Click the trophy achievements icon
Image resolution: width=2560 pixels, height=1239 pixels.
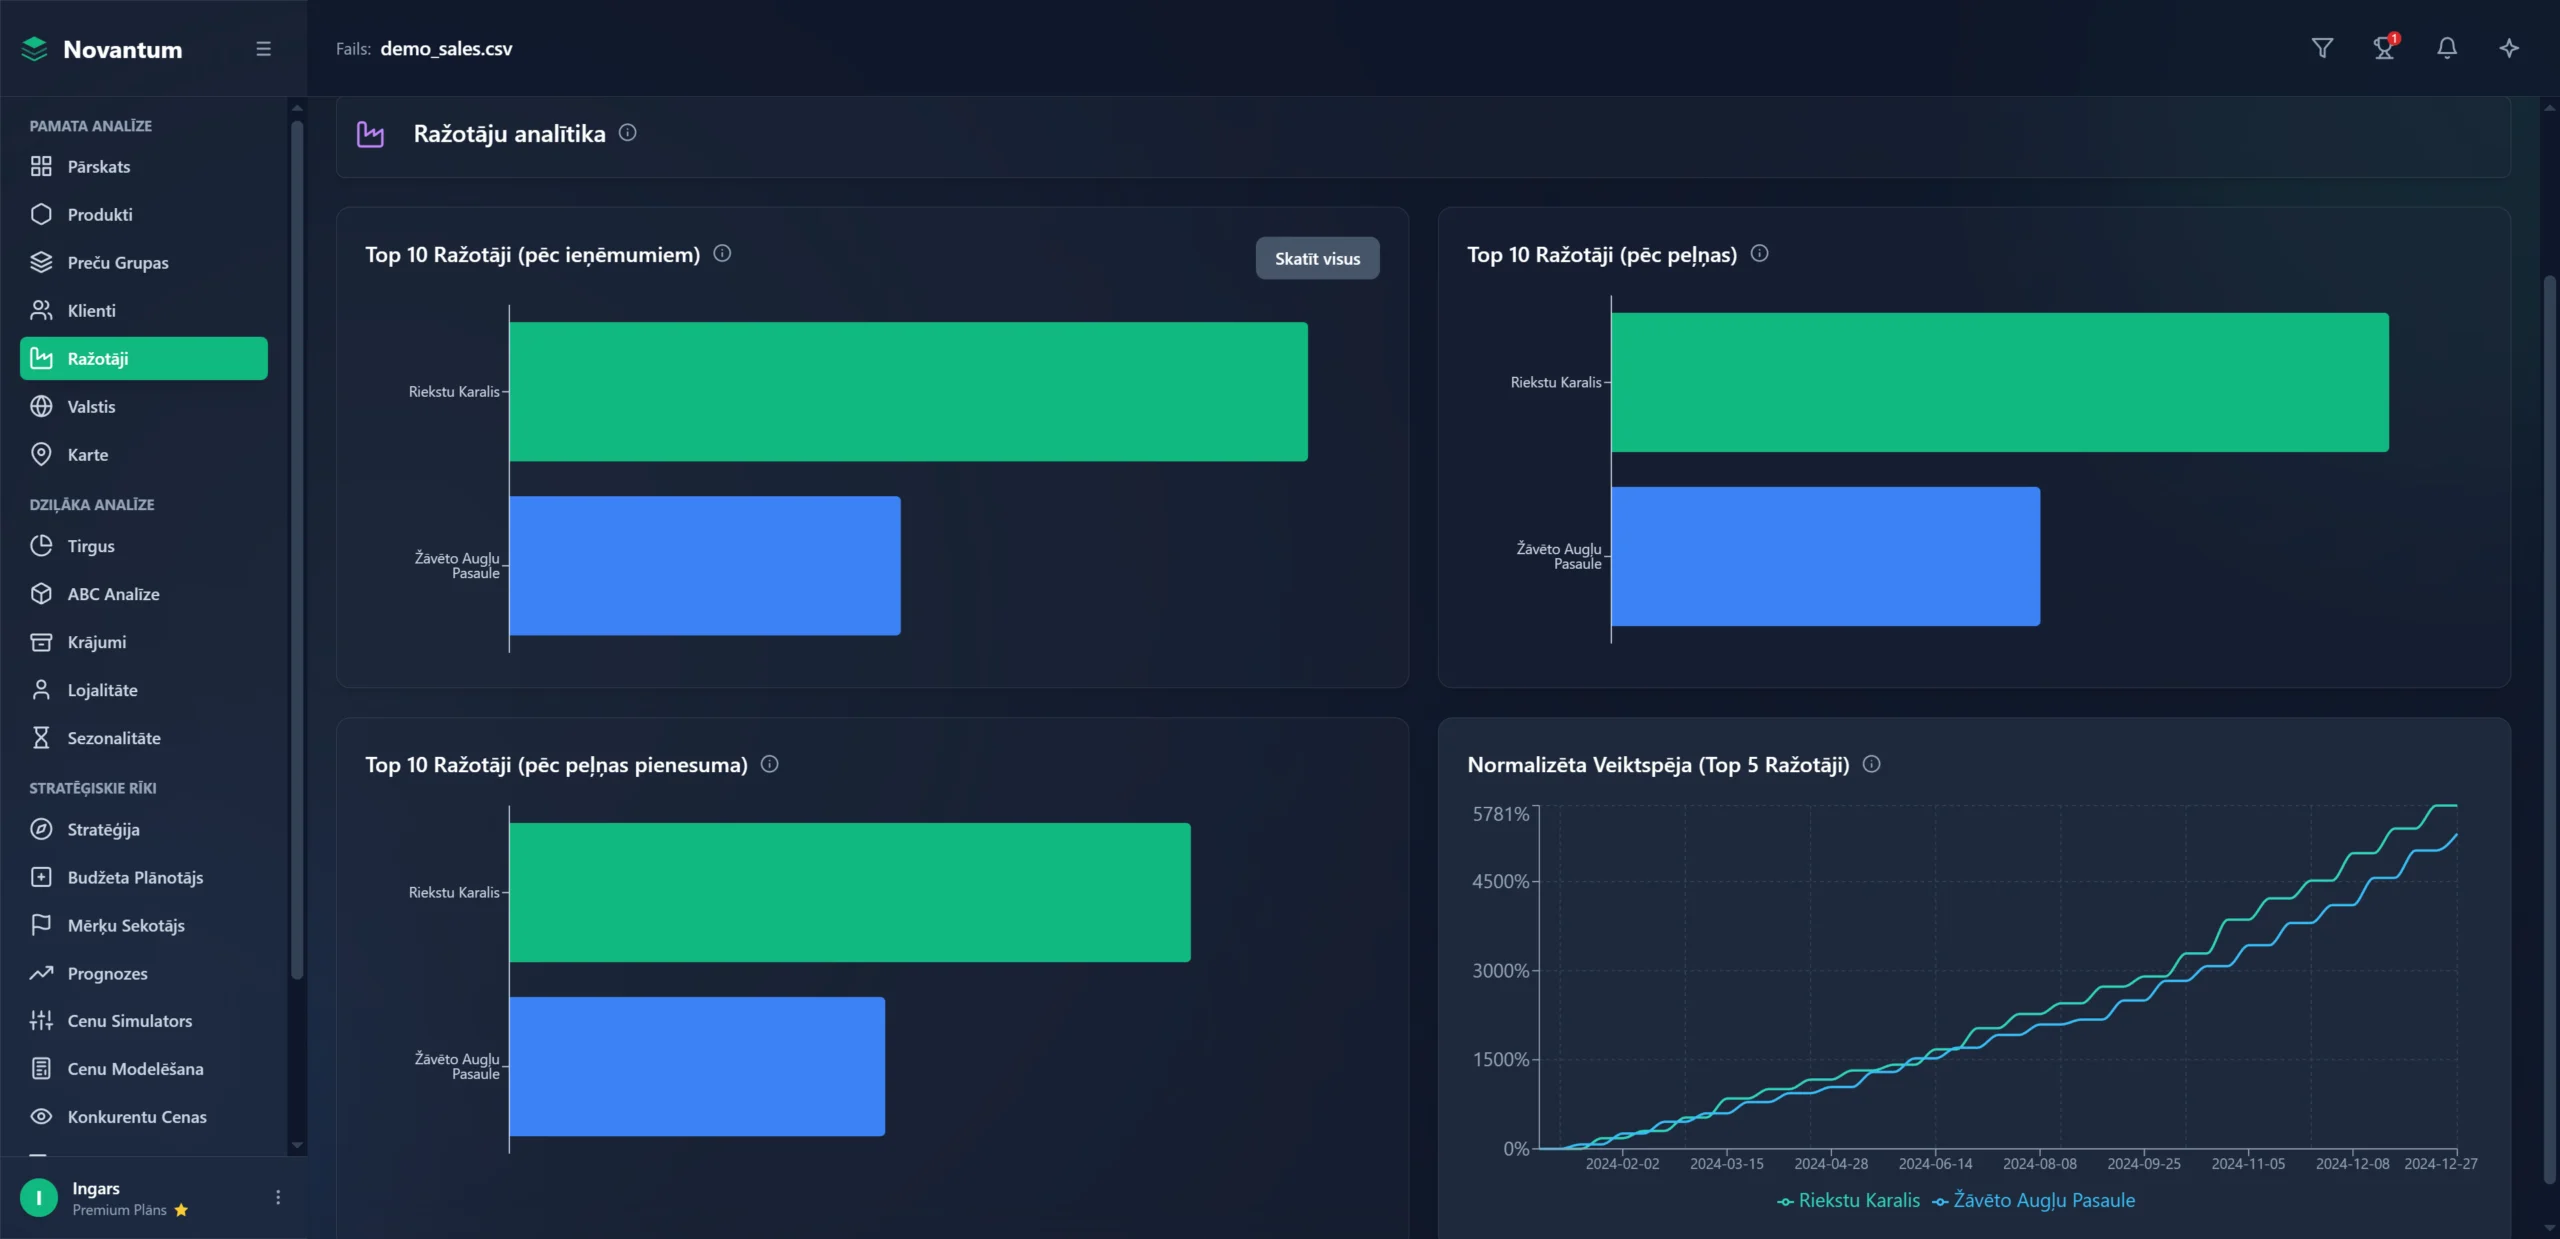tap(2384, 48)
